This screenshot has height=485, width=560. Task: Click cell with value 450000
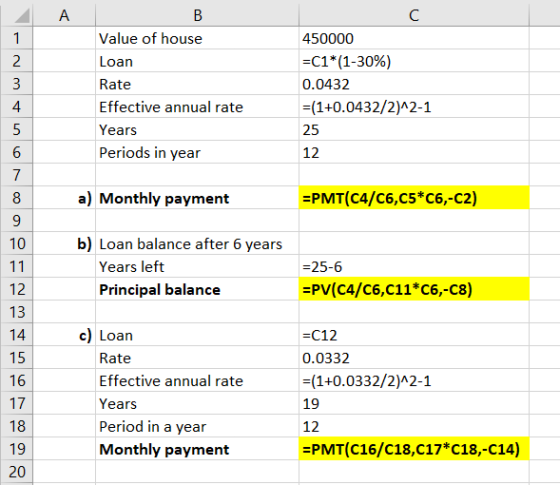point(414,38)
